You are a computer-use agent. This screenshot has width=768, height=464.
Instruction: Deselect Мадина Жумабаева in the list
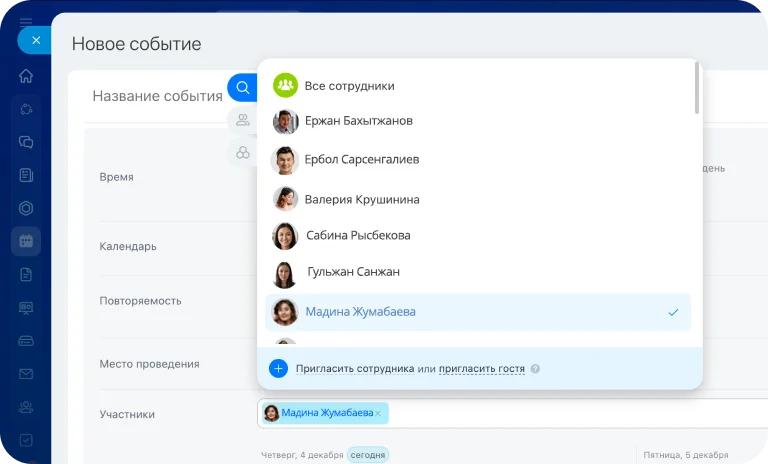pyautogui.click(x=478, y=312)
